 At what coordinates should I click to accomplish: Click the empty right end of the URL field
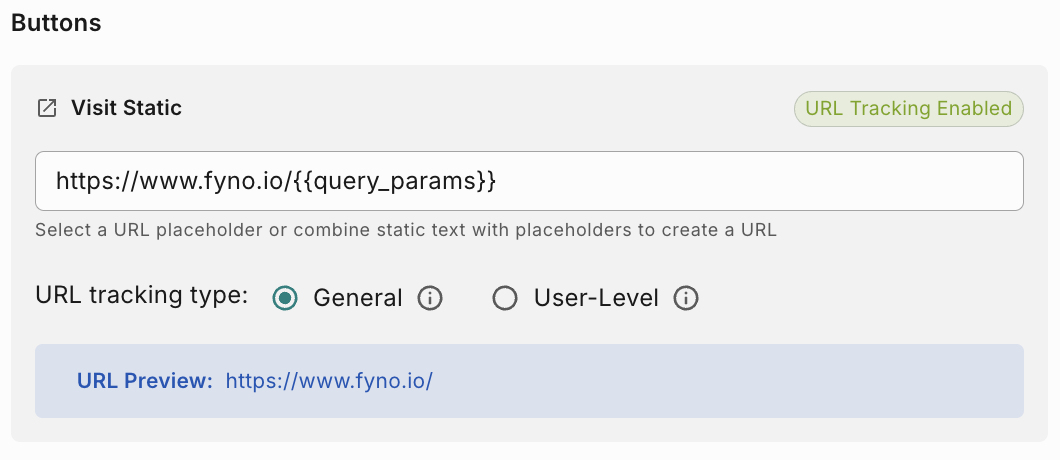coord(900,181)
